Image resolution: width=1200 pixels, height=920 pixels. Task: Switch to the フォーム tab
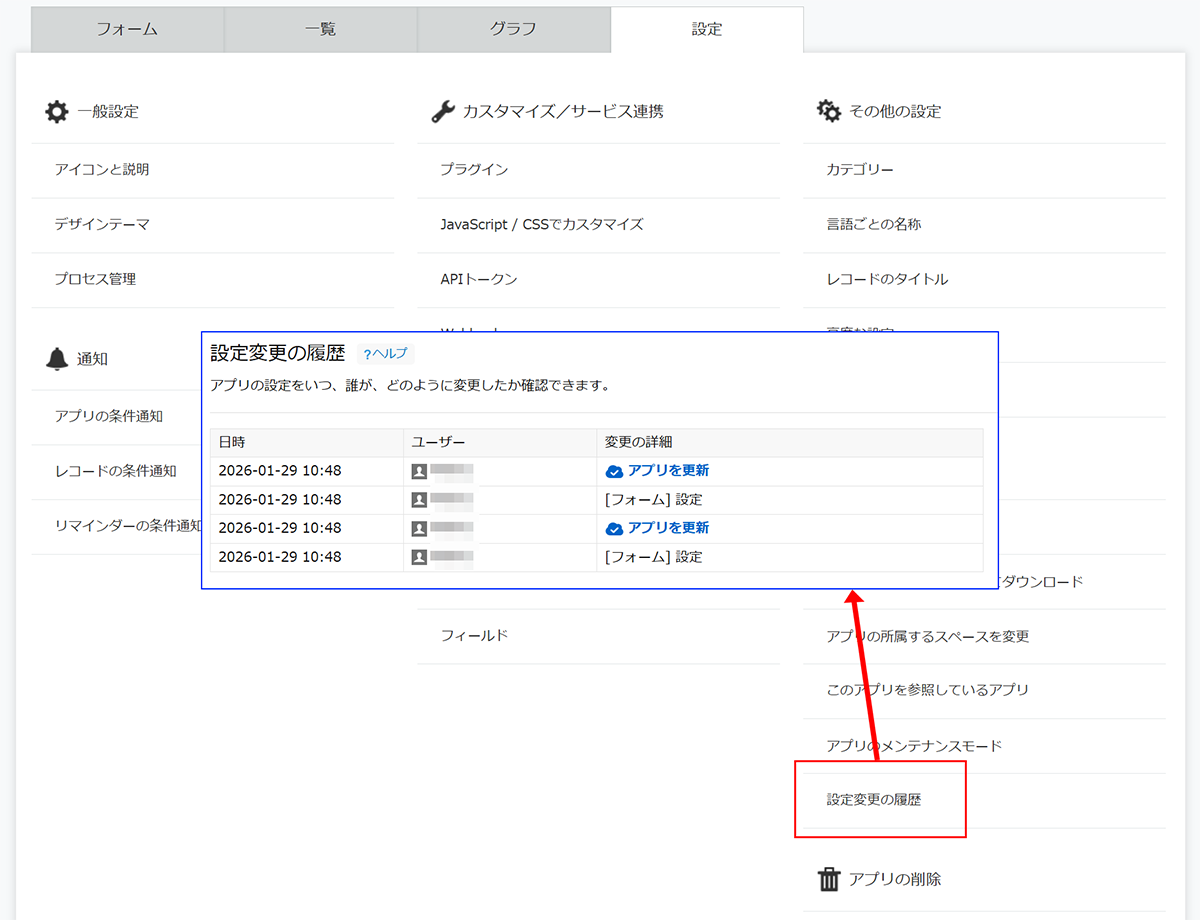tap(127, 29)
